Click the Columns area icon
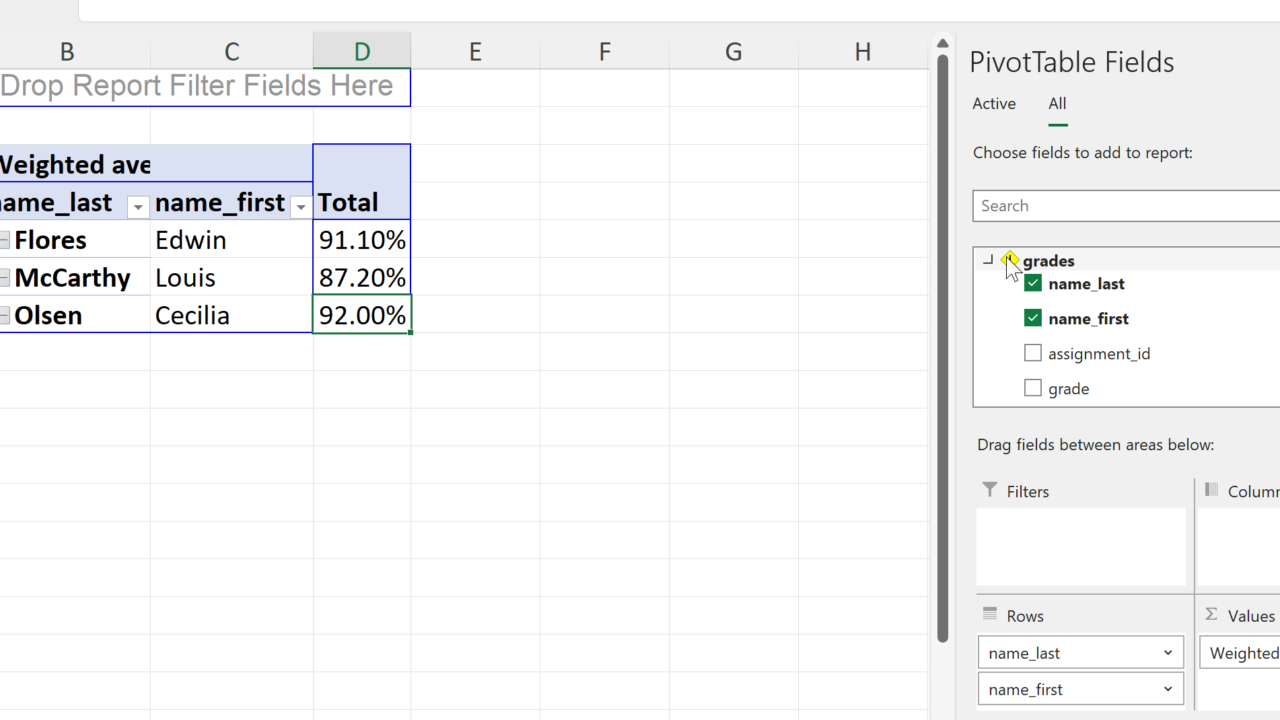 coord(1211,490)
